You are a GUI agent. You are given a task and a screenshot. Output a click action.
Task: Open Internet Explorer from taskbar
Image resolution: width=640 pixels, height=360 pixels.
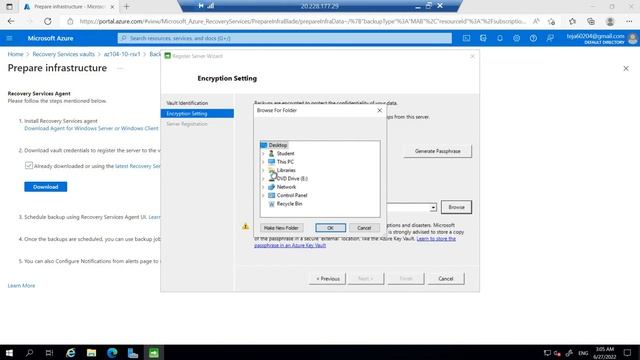(x=71, y=353)
